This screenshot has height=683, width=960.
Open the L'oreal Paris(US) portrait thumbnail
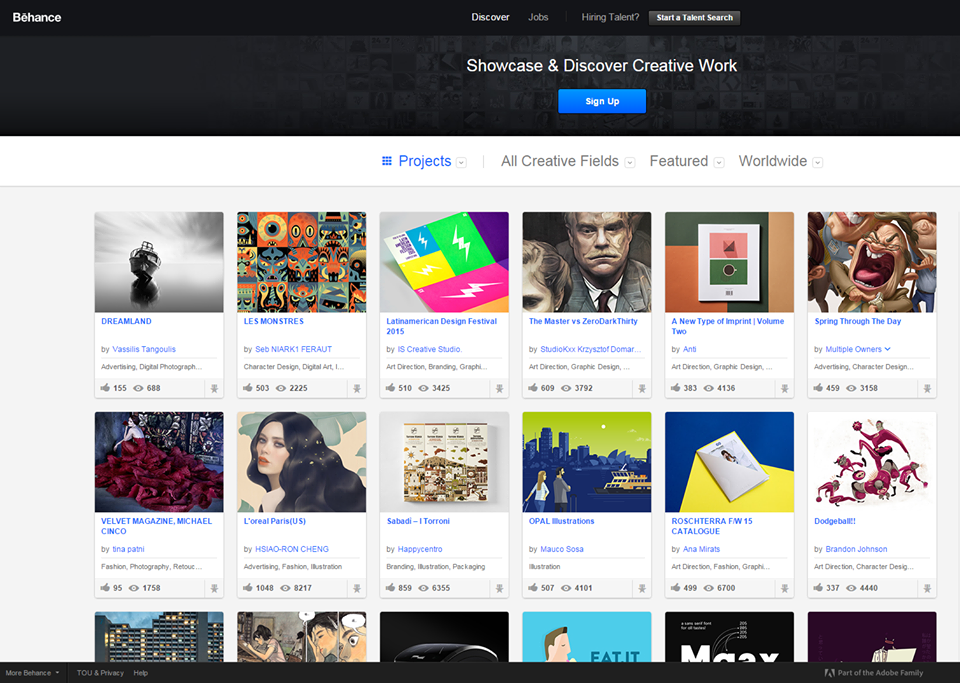tap(302, 462)
